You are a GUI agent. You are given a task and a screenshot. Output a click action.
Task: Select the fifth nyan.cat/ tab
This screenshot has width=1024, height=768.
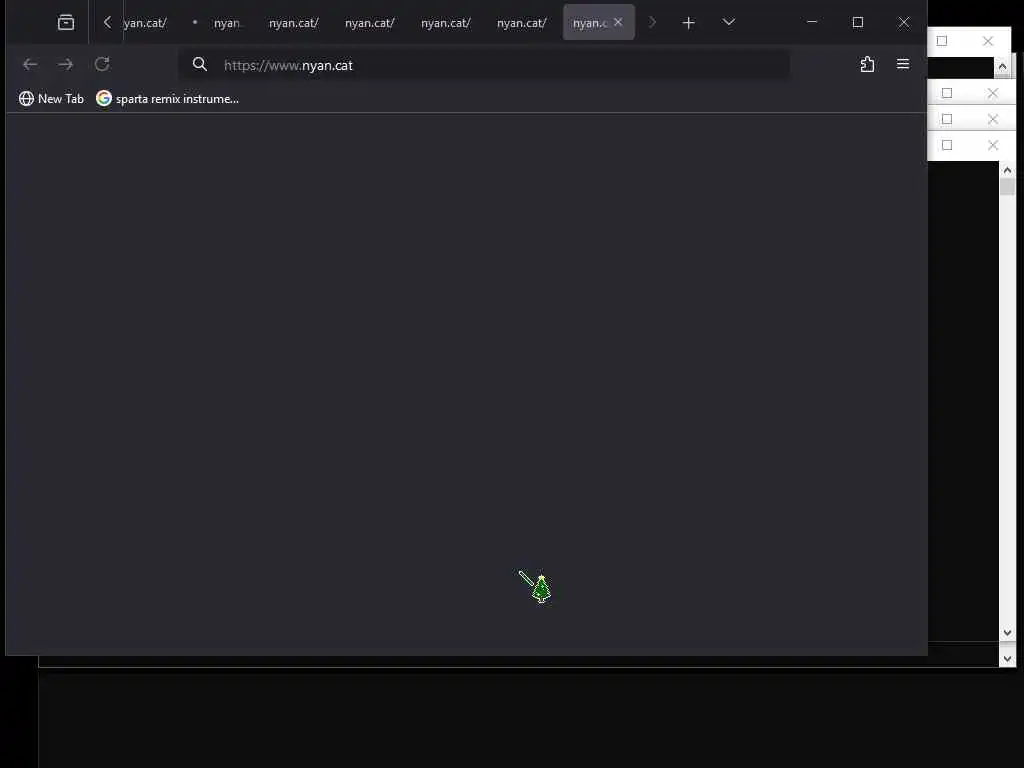[445, 23]
